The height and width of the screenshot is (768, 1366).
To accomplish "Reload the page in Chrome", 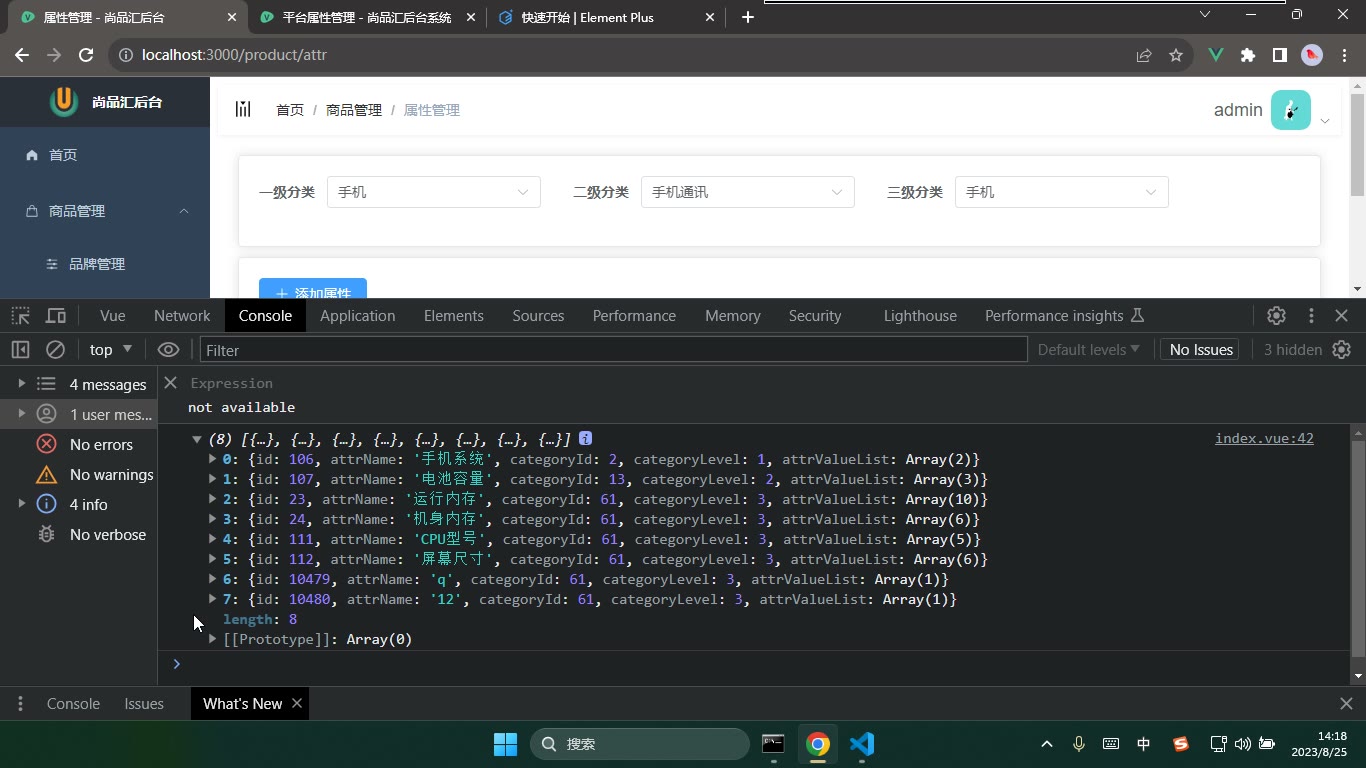I will click(x=86, y=55).
